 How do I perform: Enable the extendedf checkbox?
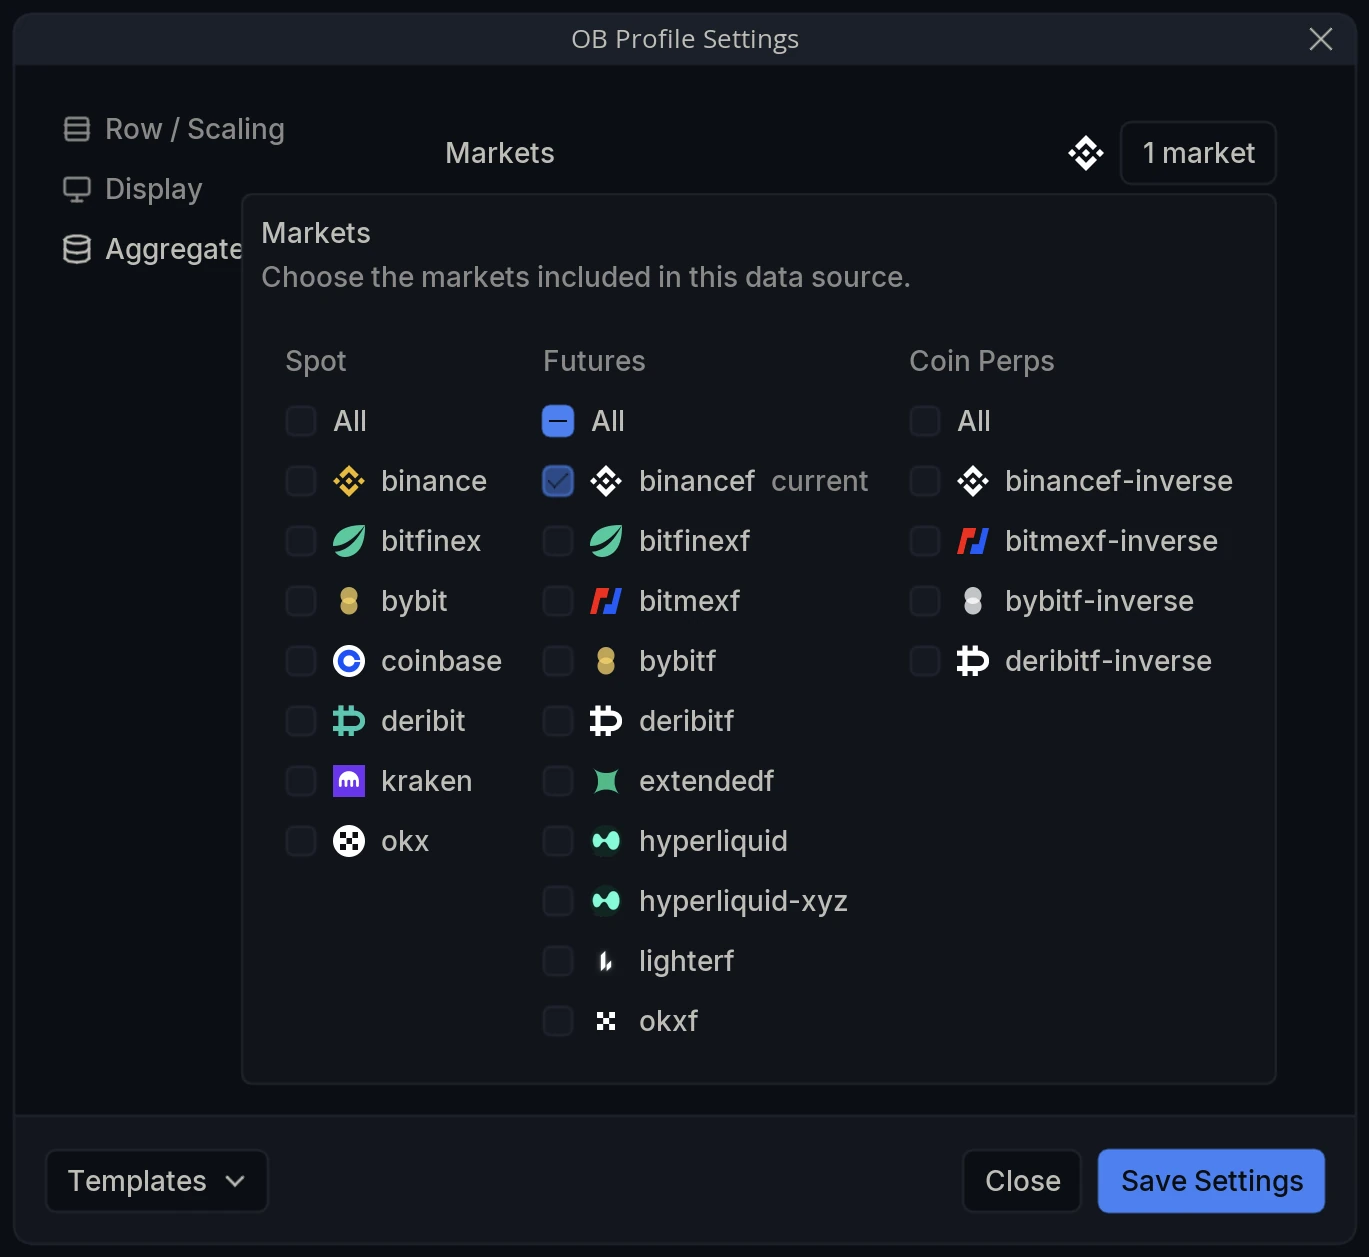pos(558,781)
